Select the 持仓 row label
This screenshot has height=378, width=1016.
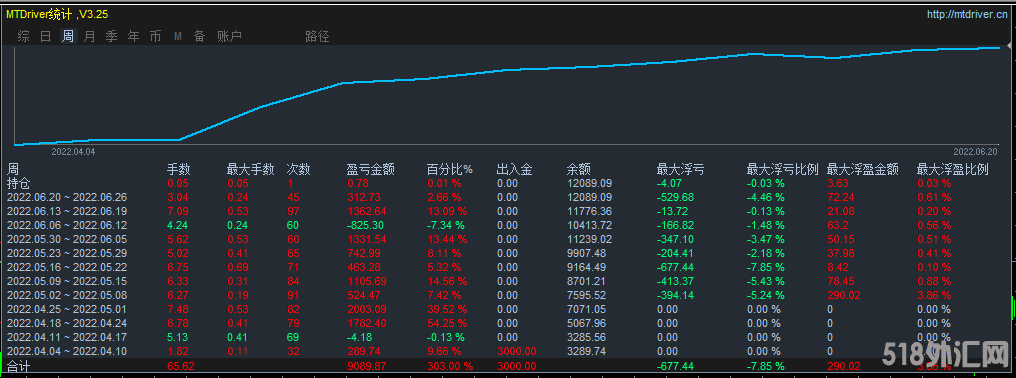[x=18, y=183]
